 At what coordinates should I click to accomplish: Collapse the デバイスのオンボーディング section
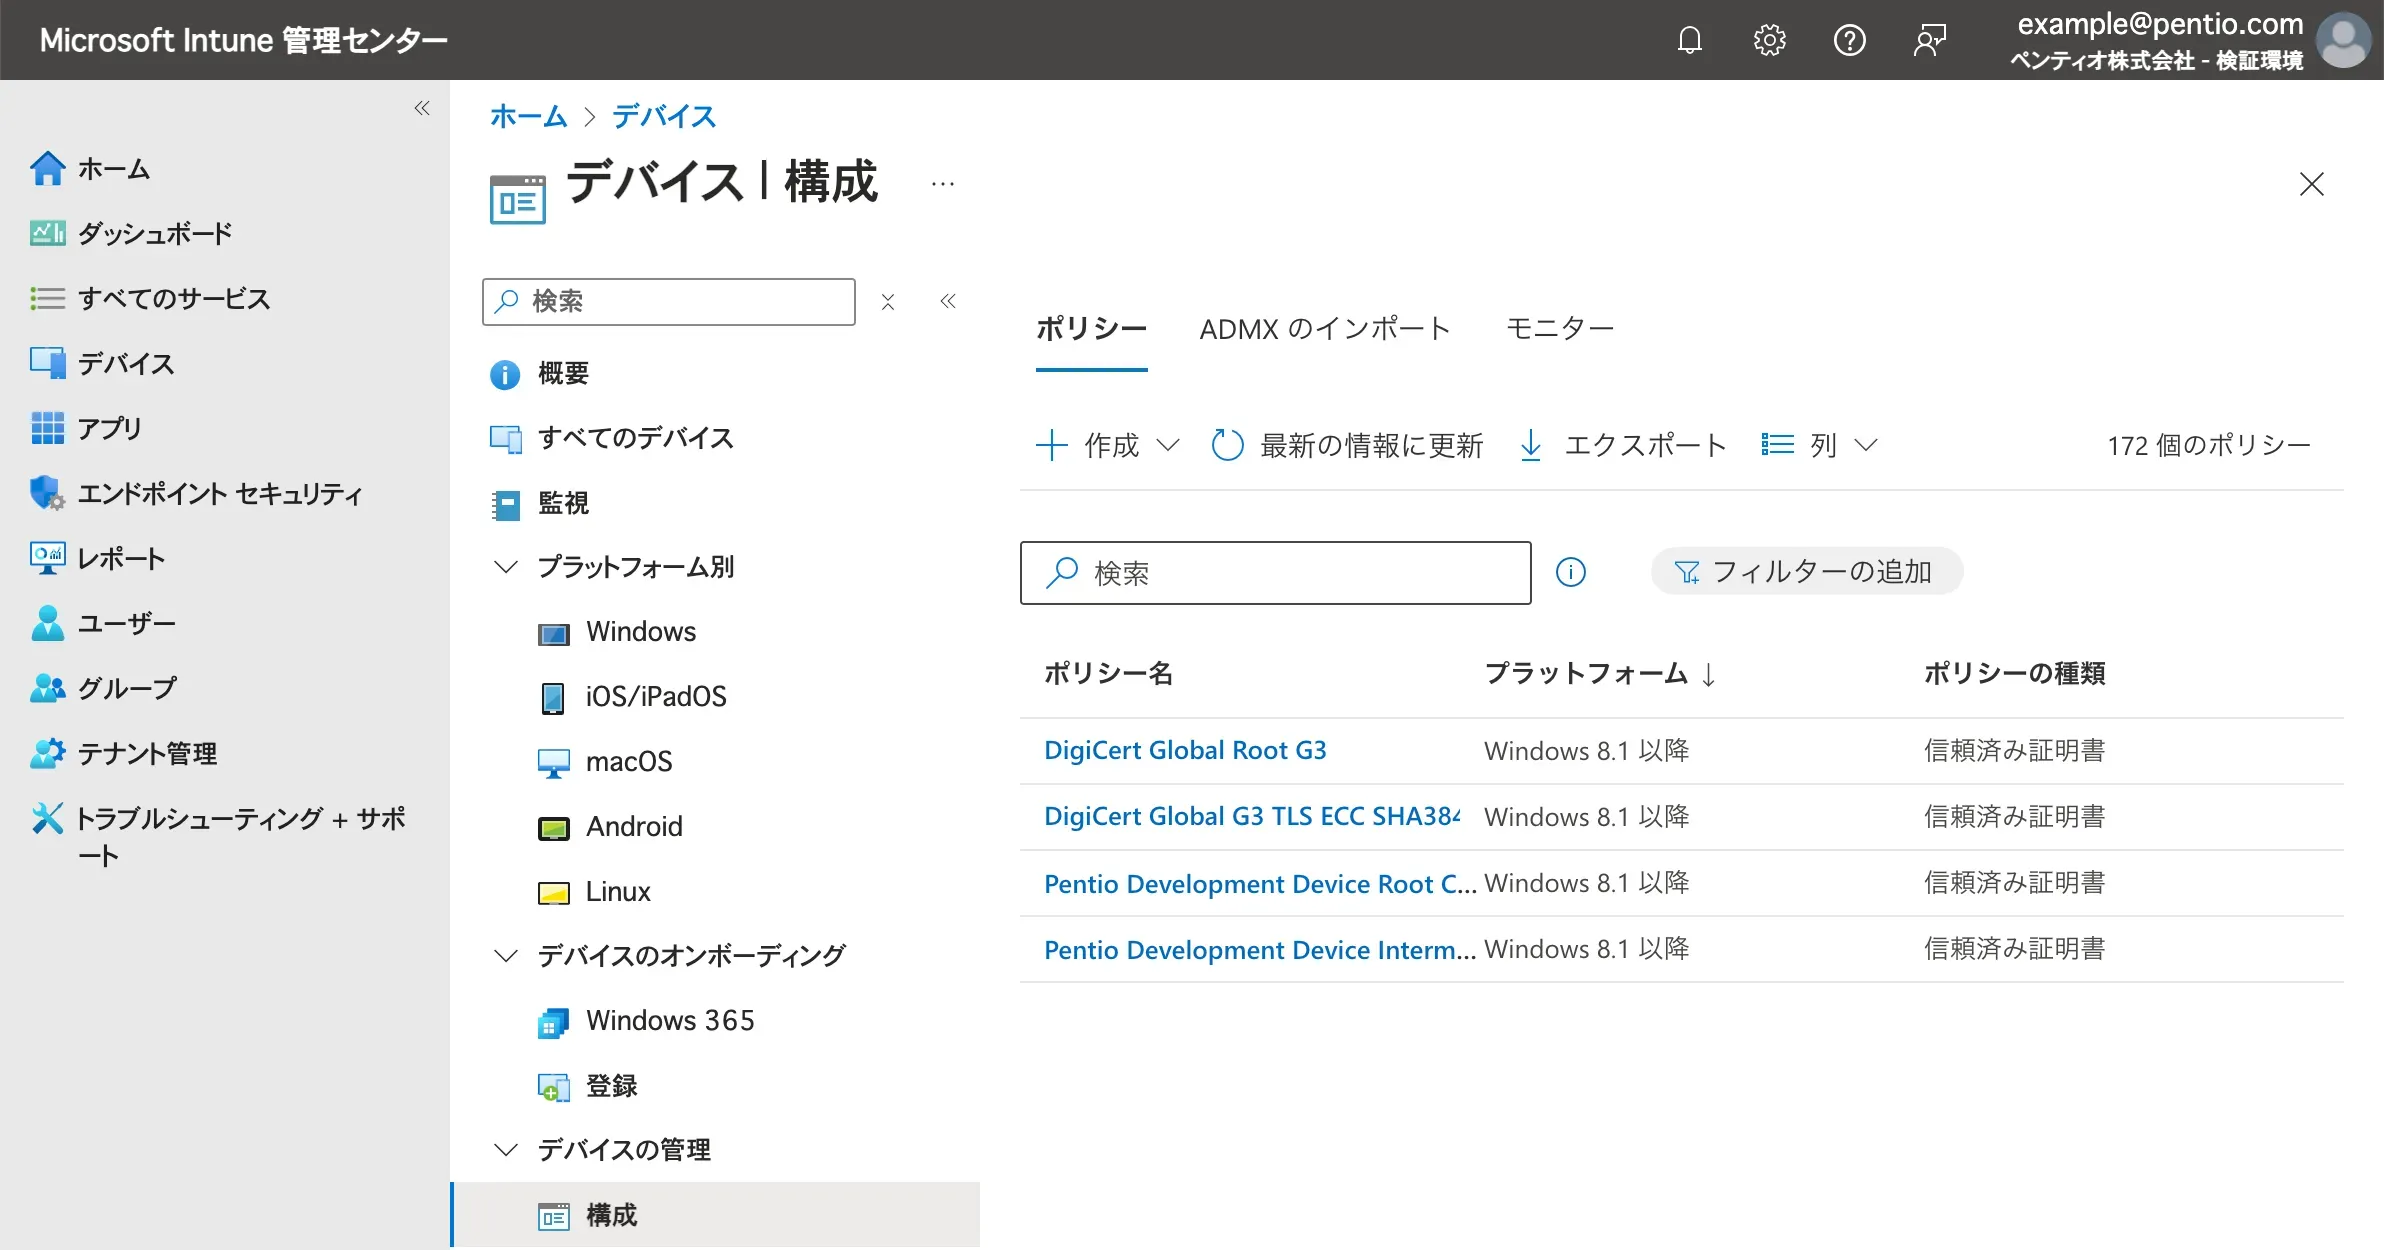(507, 956)
